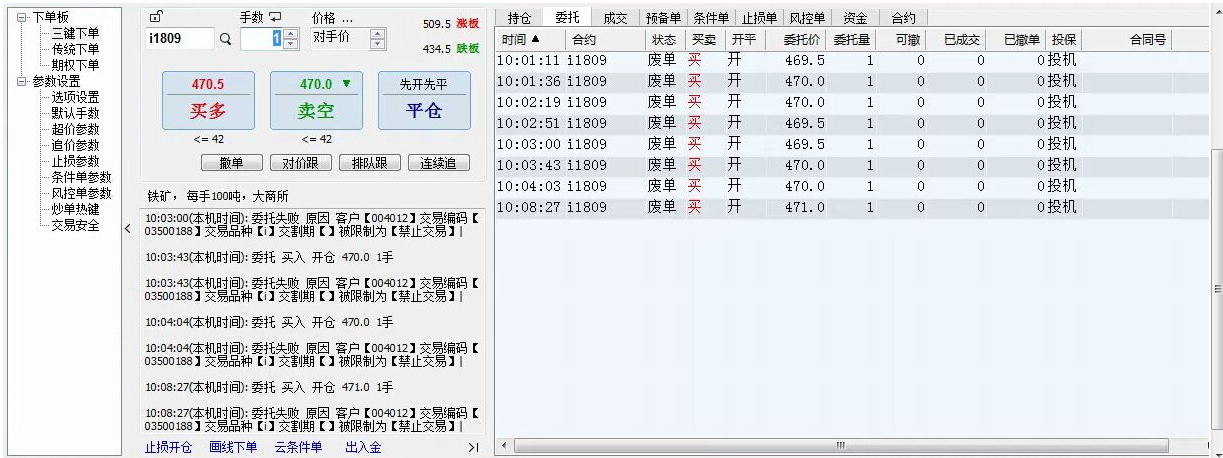Screen dimensions: 1223x458
Task: Open the 画线下单 link
Action: [x=233, y=448]
